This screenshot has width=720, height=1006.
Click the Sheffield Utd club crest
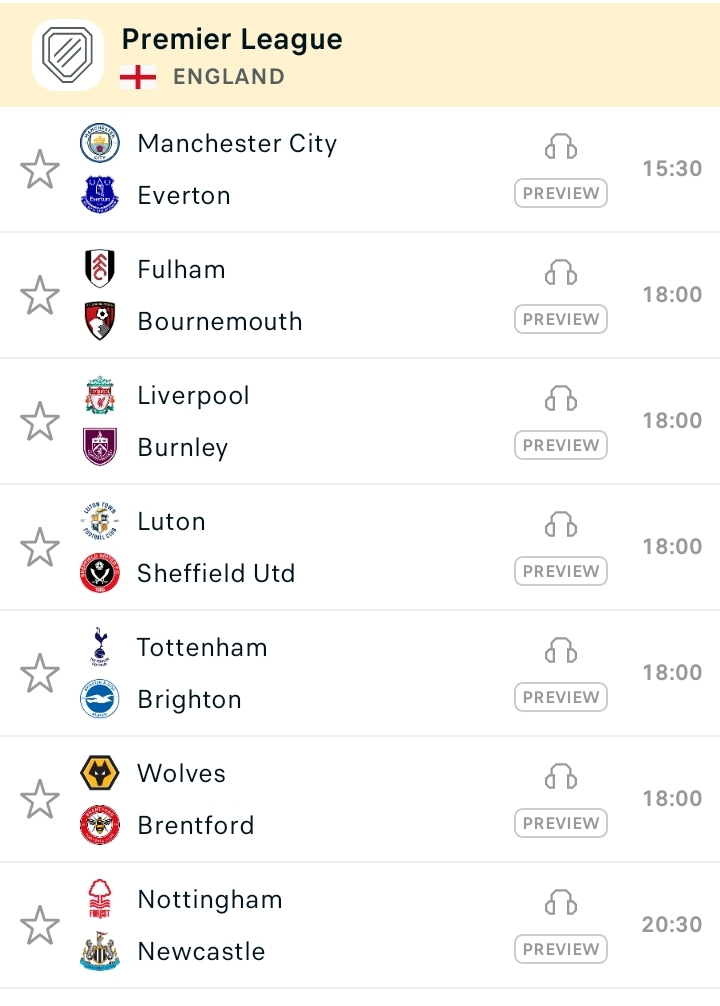pyautogui.click(x=99, y=573)
